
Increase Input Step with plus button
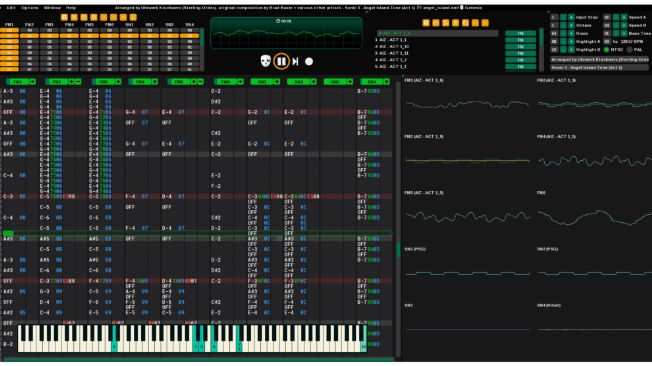click(571, 17)
